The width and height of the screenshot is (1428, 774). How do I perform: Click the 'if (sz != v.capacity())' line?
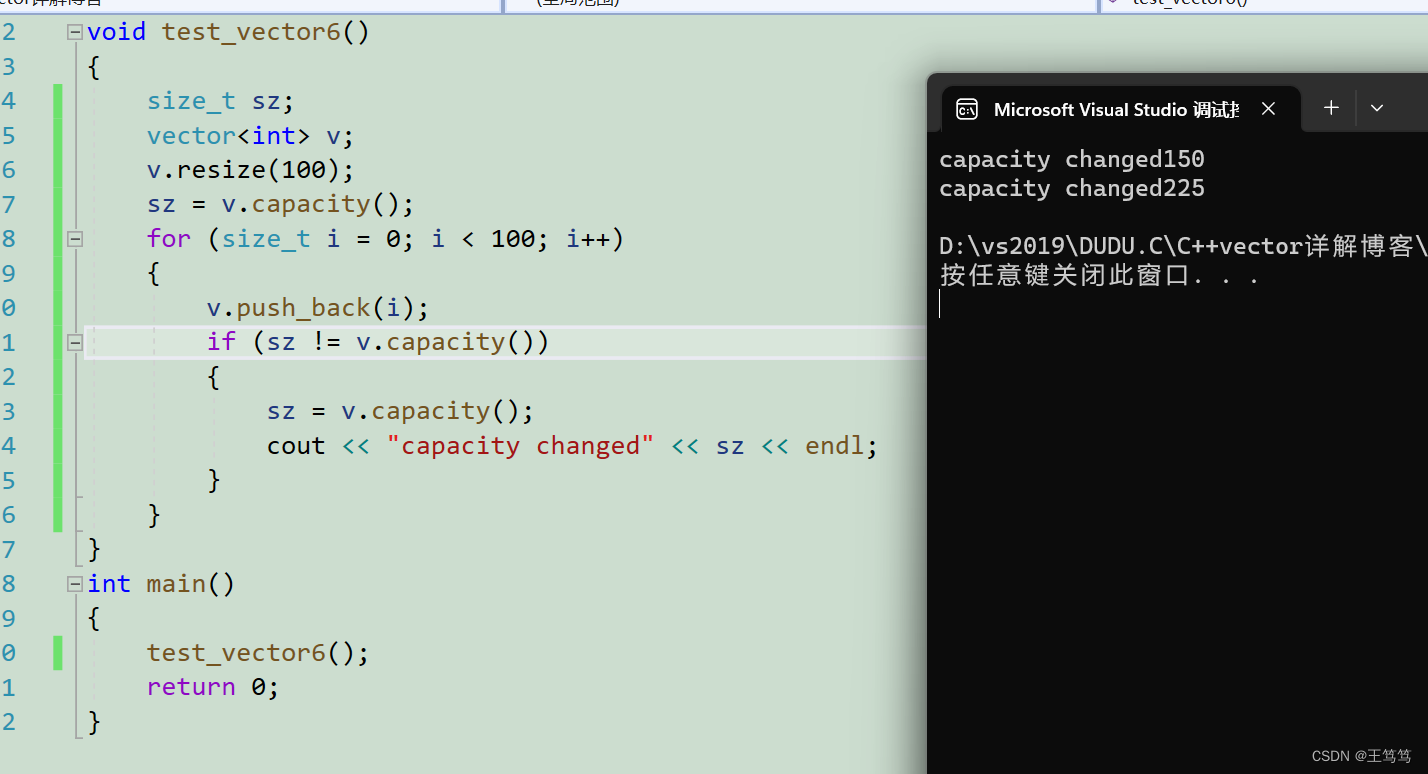pos(378,342)
